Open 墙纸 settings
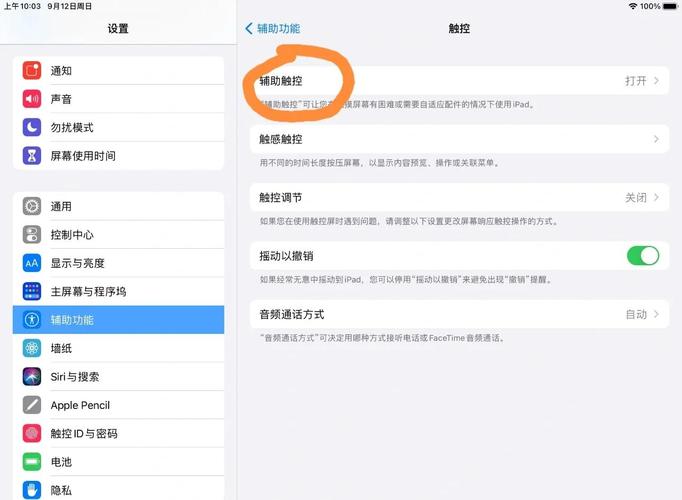 pos(118,348)
